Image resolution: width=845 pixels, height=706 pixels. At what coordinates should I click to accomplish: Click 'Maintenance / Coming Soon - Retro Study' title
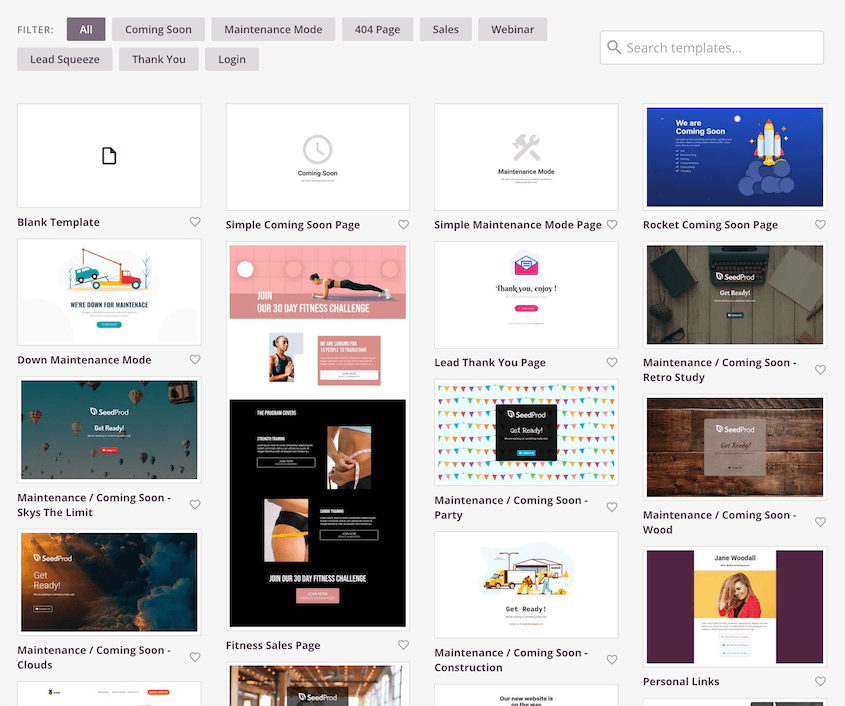coord(719,370)
